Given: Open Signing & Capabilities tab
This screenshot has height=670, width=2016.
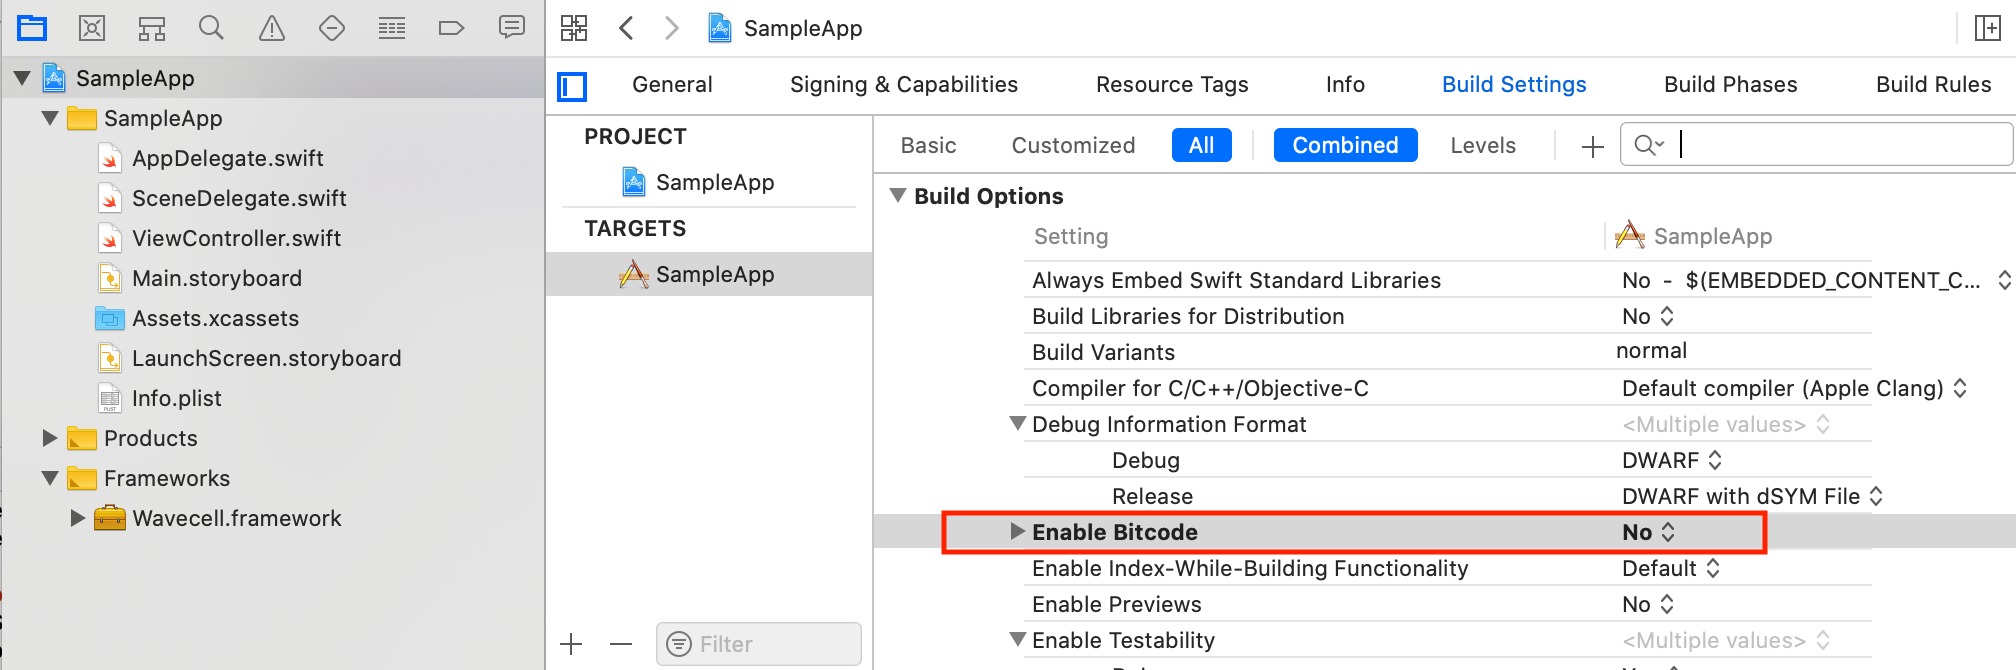Looking at the screenshot, I should click(904, 85).
